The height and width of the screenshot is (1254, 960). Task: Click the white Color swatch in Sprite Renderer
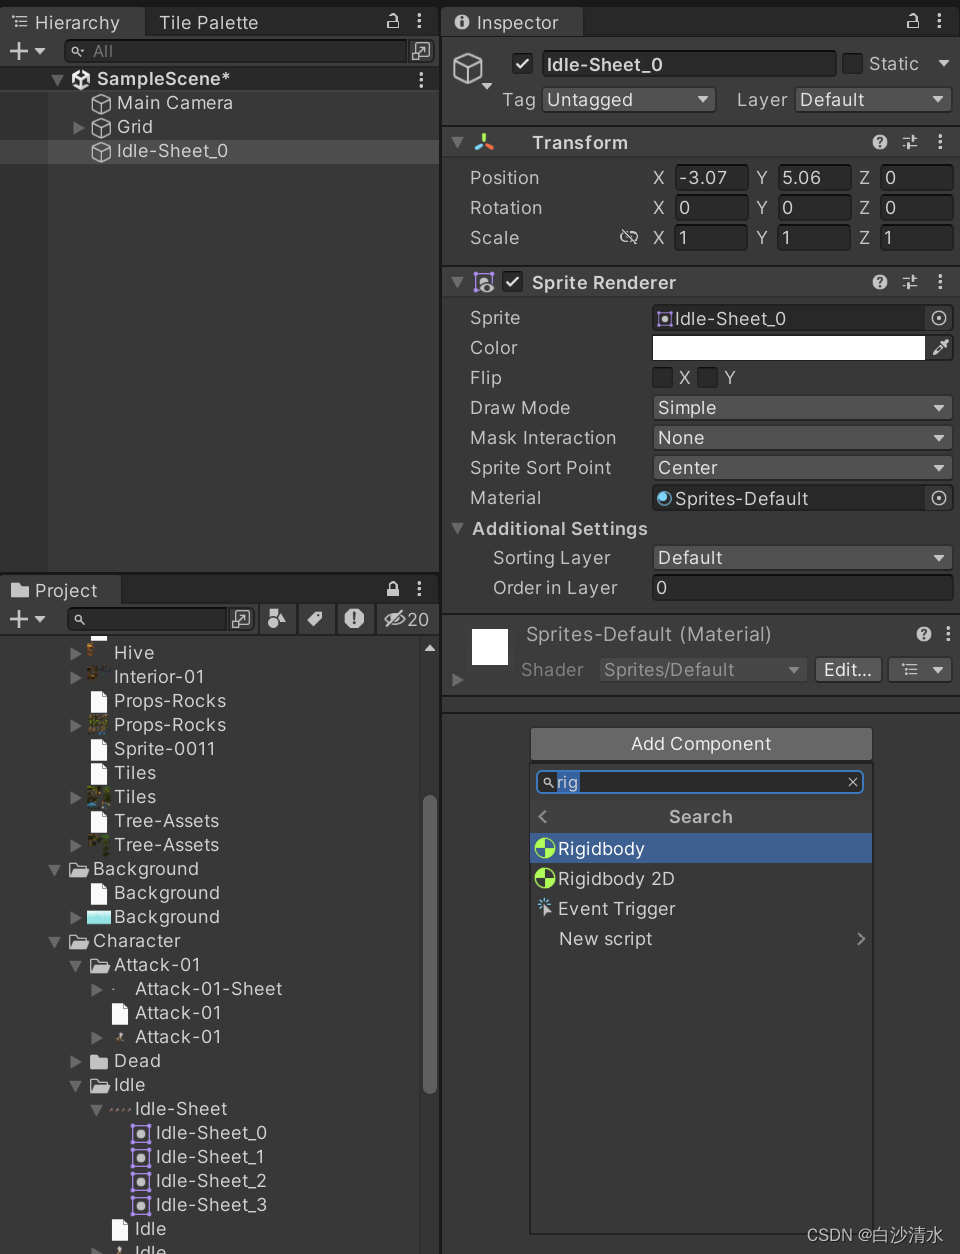point(788,348)
